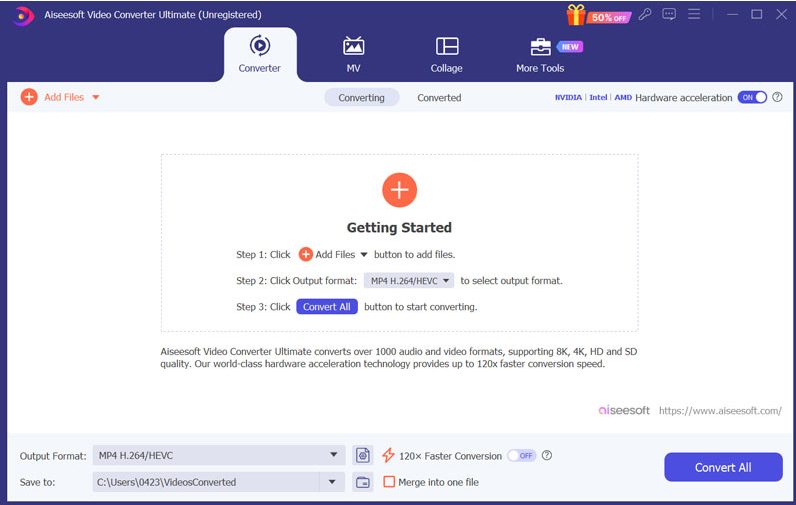Click the NVIDIA label
796x505 pixels.
click(568, 97)
